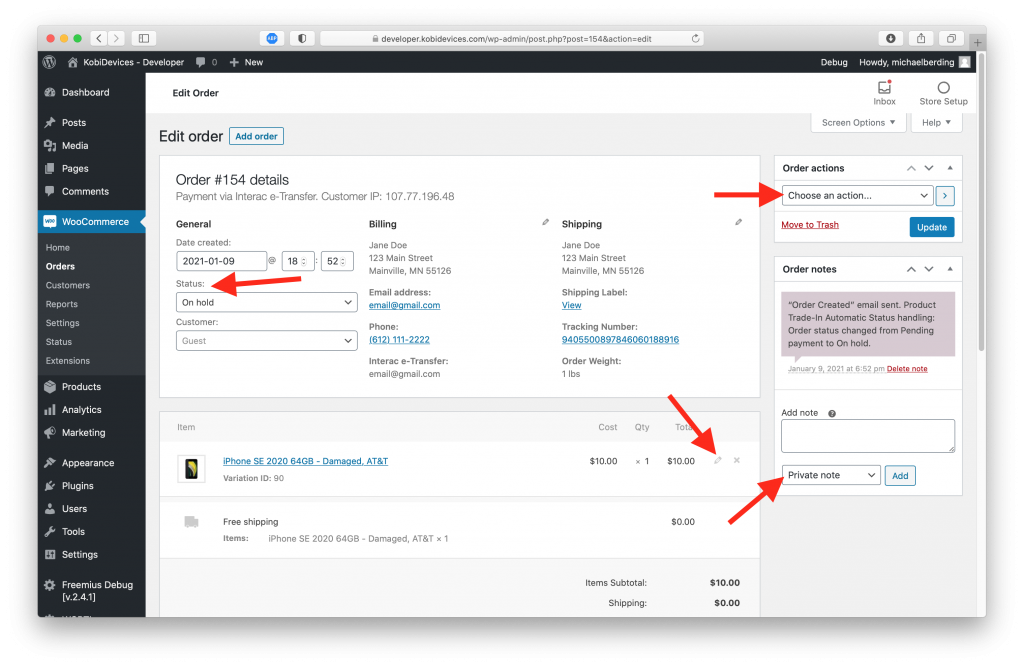Click Safari forward button
The height and width of the screenshot is (667, 1024).
coord(116,39)
